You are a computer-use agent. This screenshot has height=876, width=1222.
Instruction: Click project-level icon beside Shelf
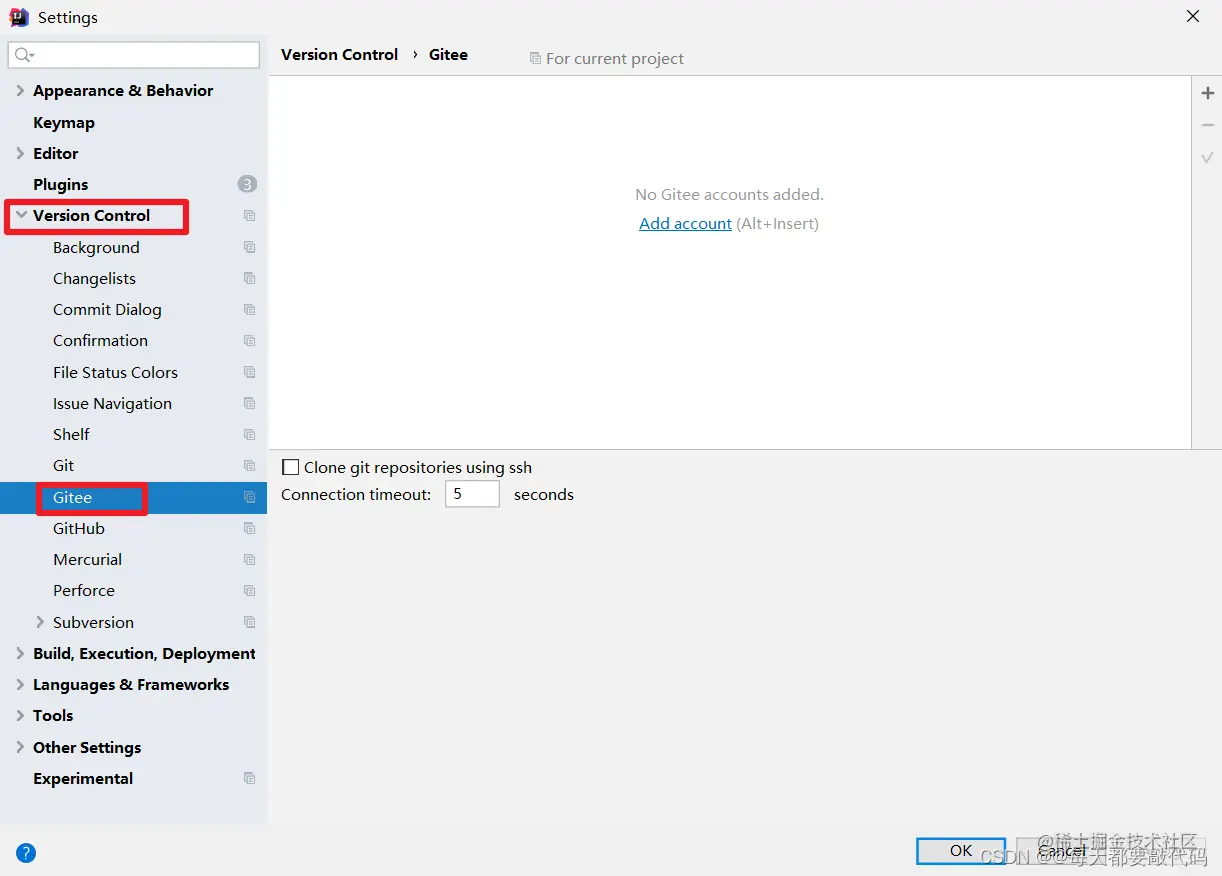pyautogui.click(x=249, y=435)
